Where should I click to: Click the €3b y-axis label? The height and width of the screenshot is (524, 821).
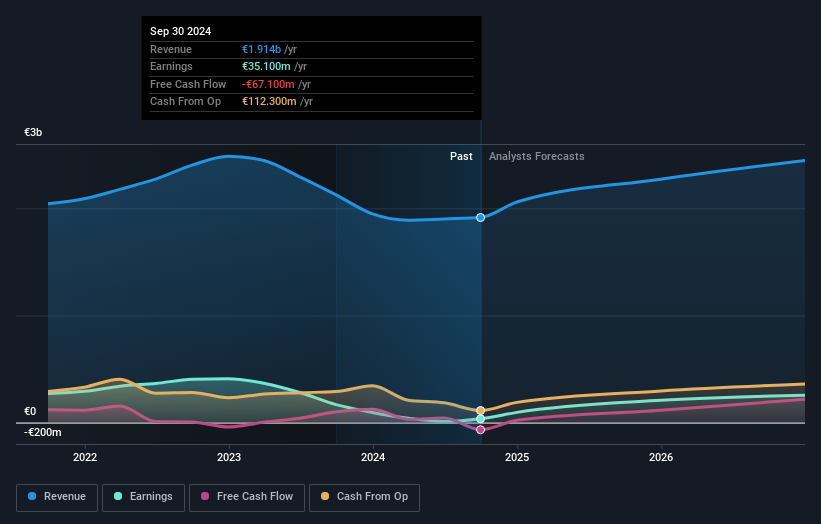coord(33,132)
